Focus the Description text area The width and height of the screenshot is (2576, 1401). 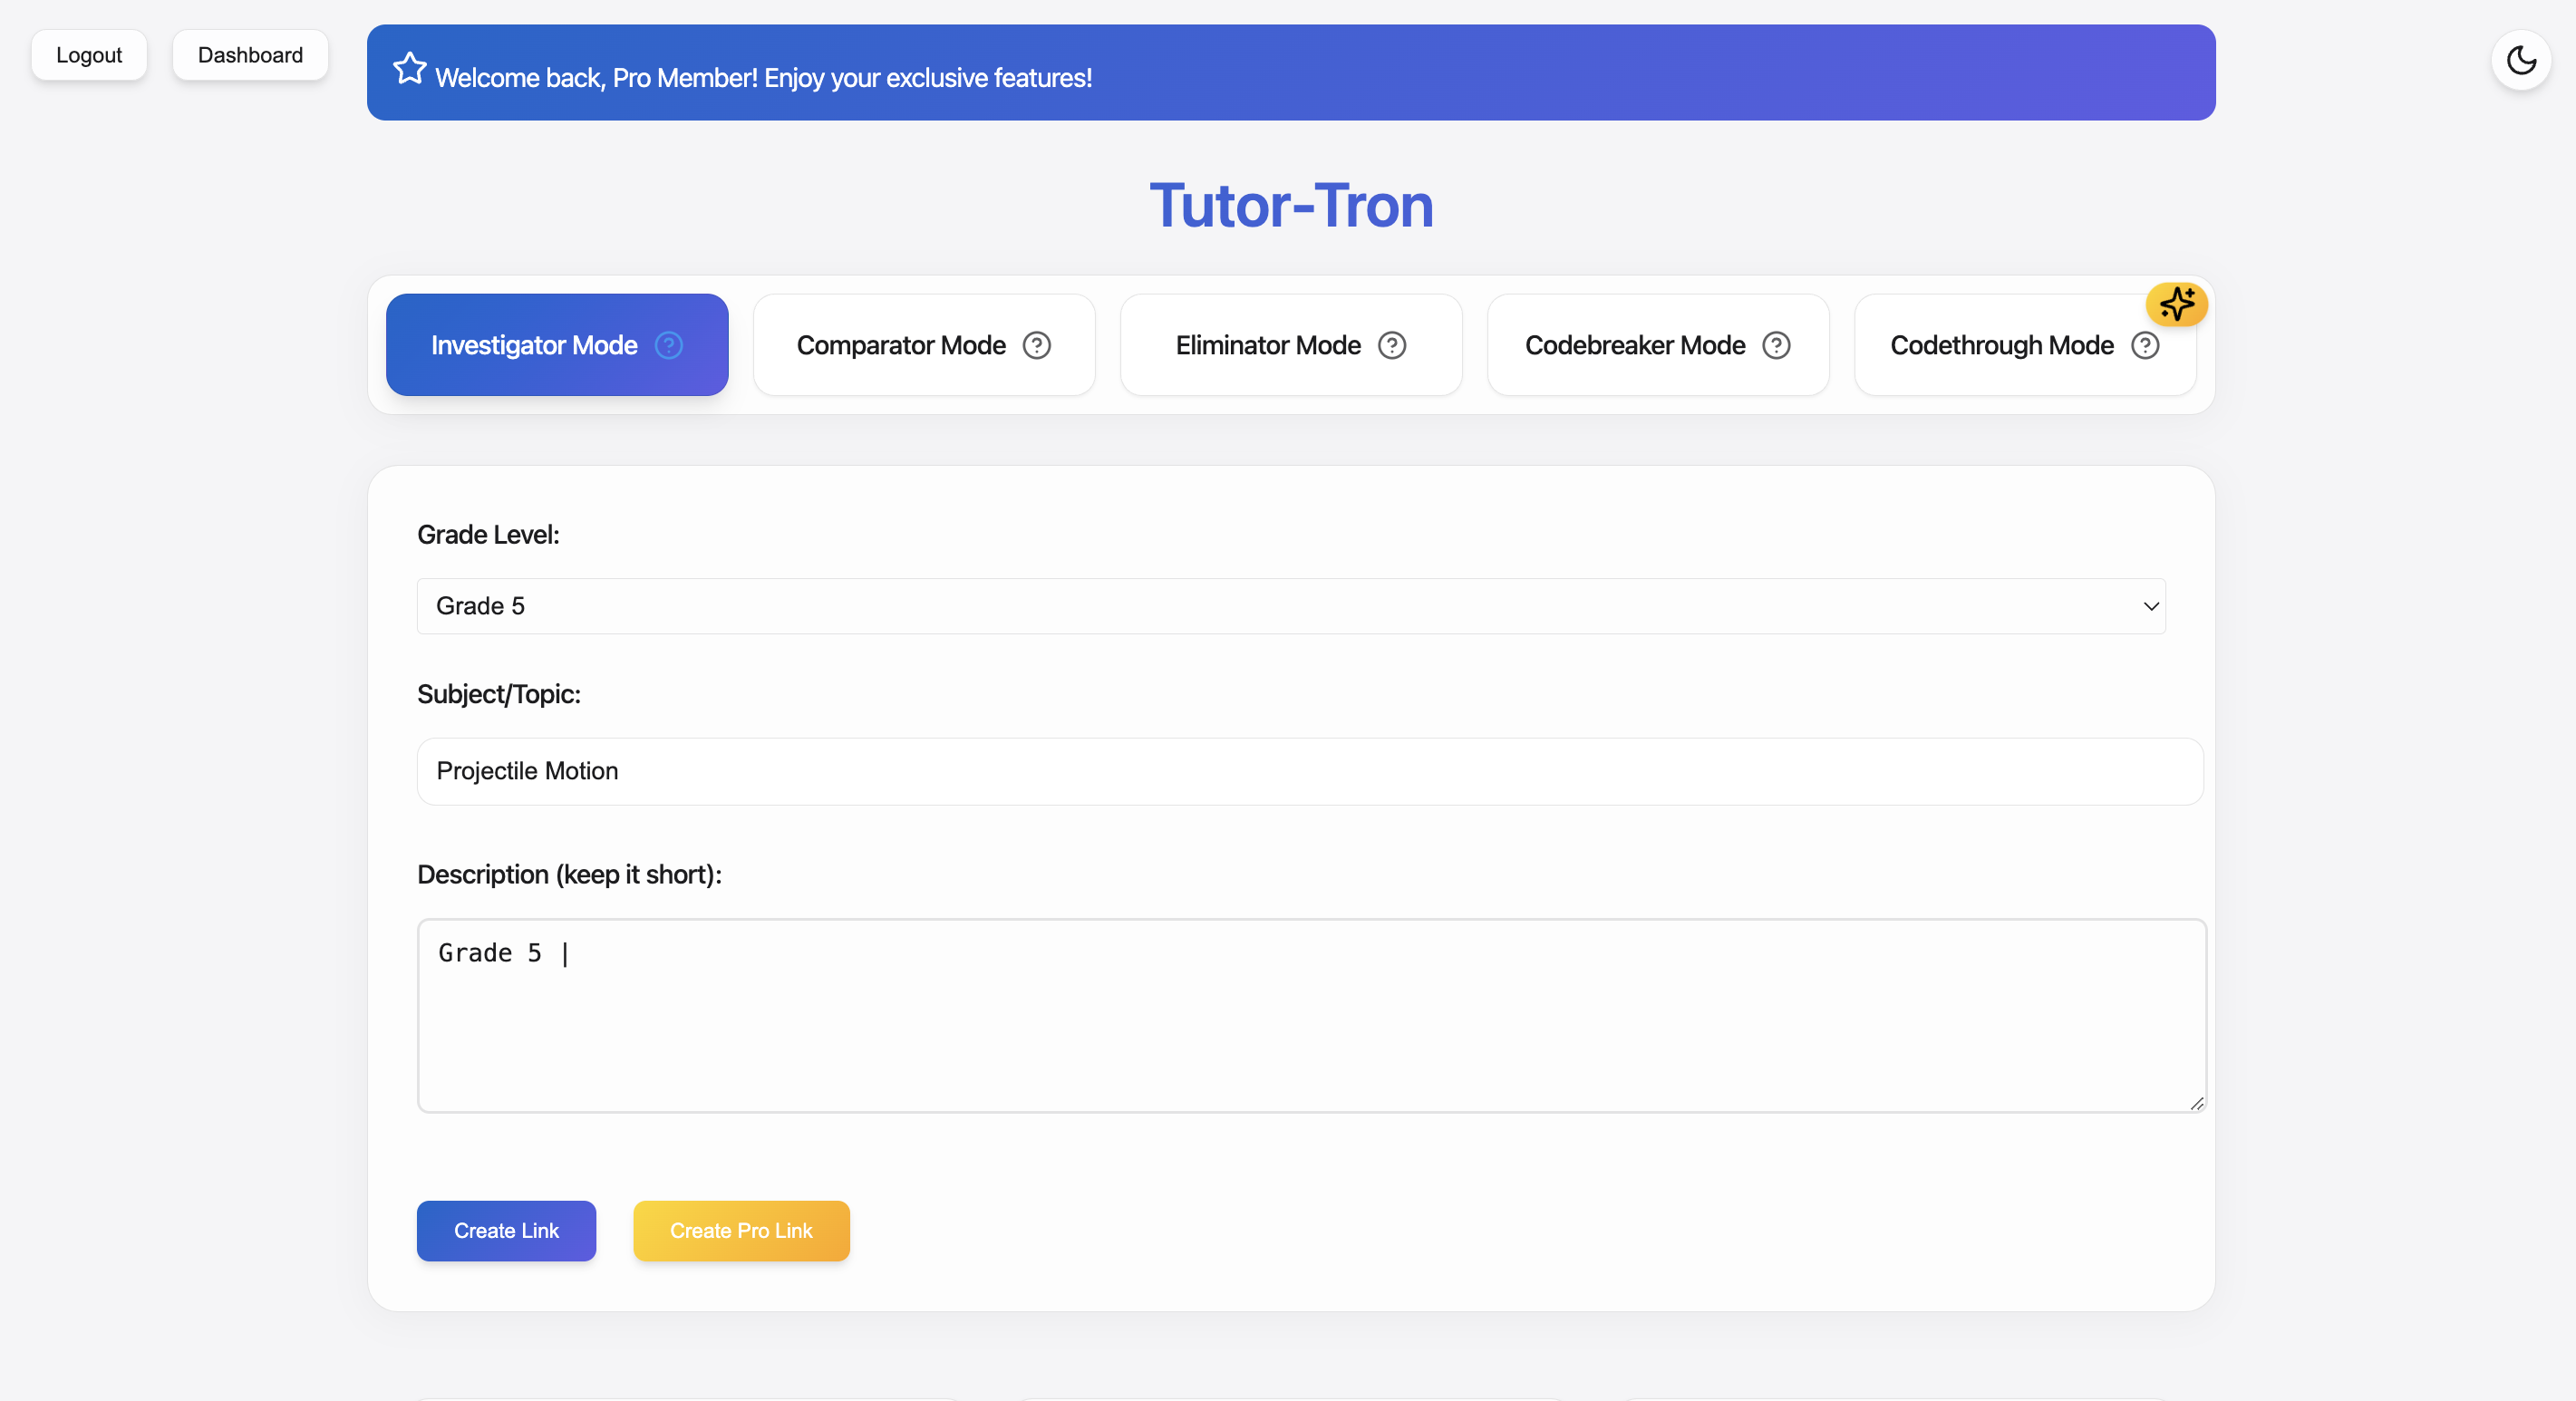pos(1311,1015)
